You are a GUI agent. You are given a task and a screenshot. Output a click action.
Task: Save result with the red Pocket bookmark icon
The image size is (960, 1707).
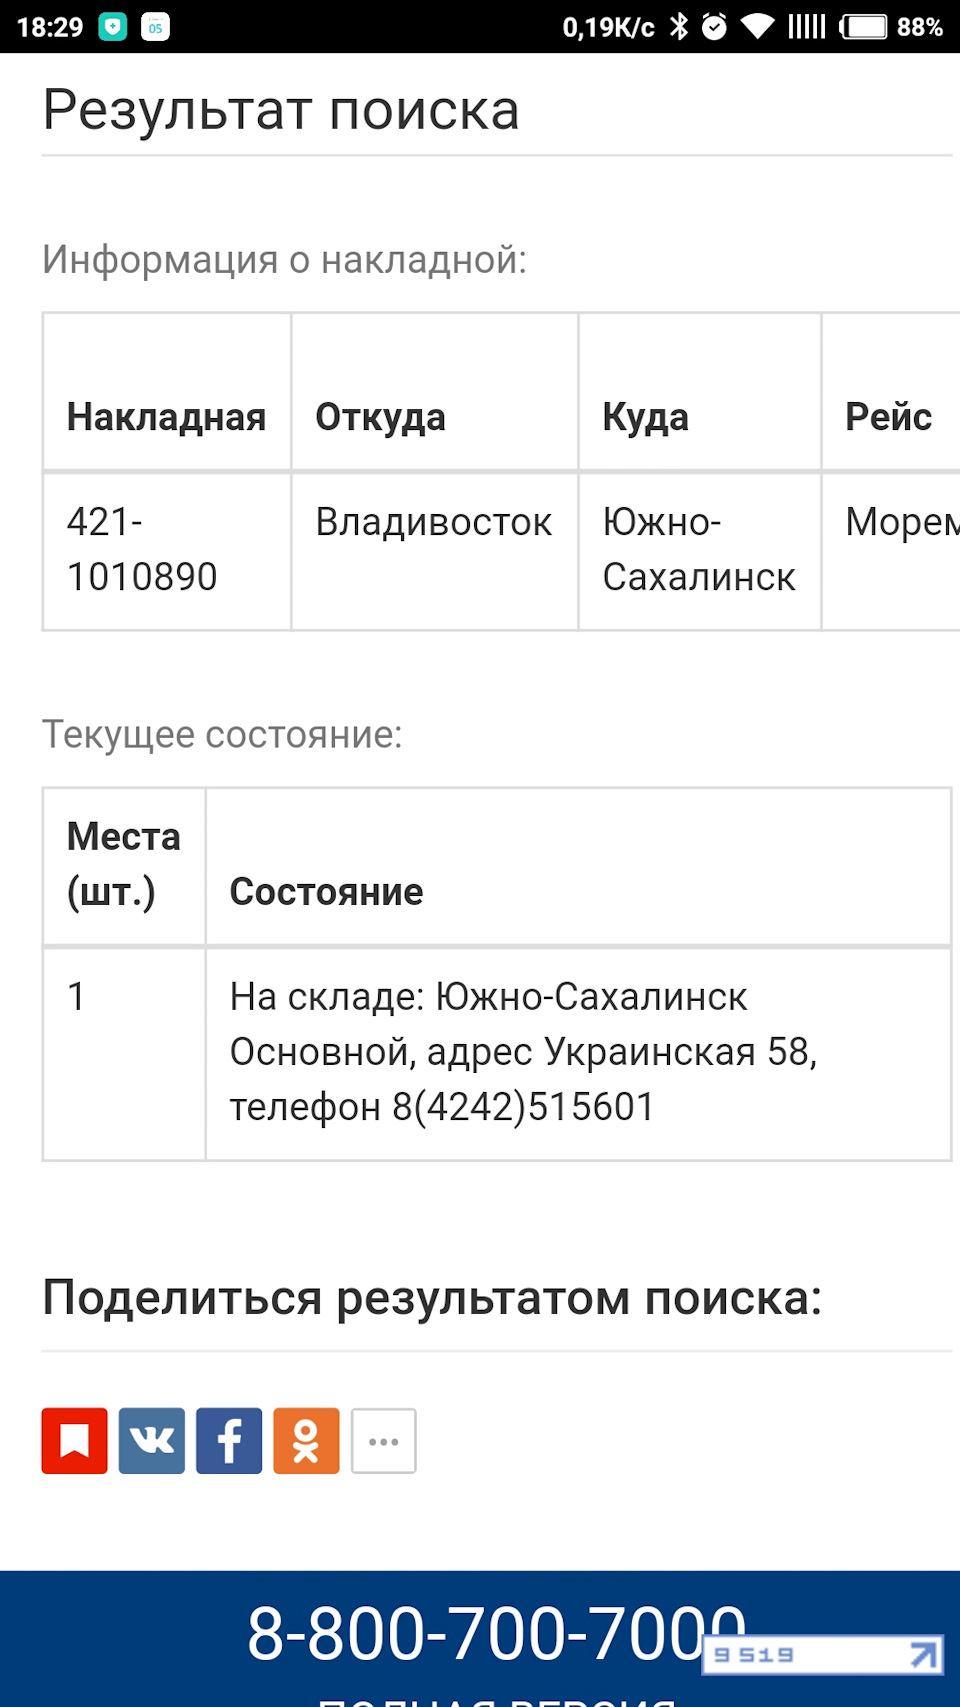74,1440
